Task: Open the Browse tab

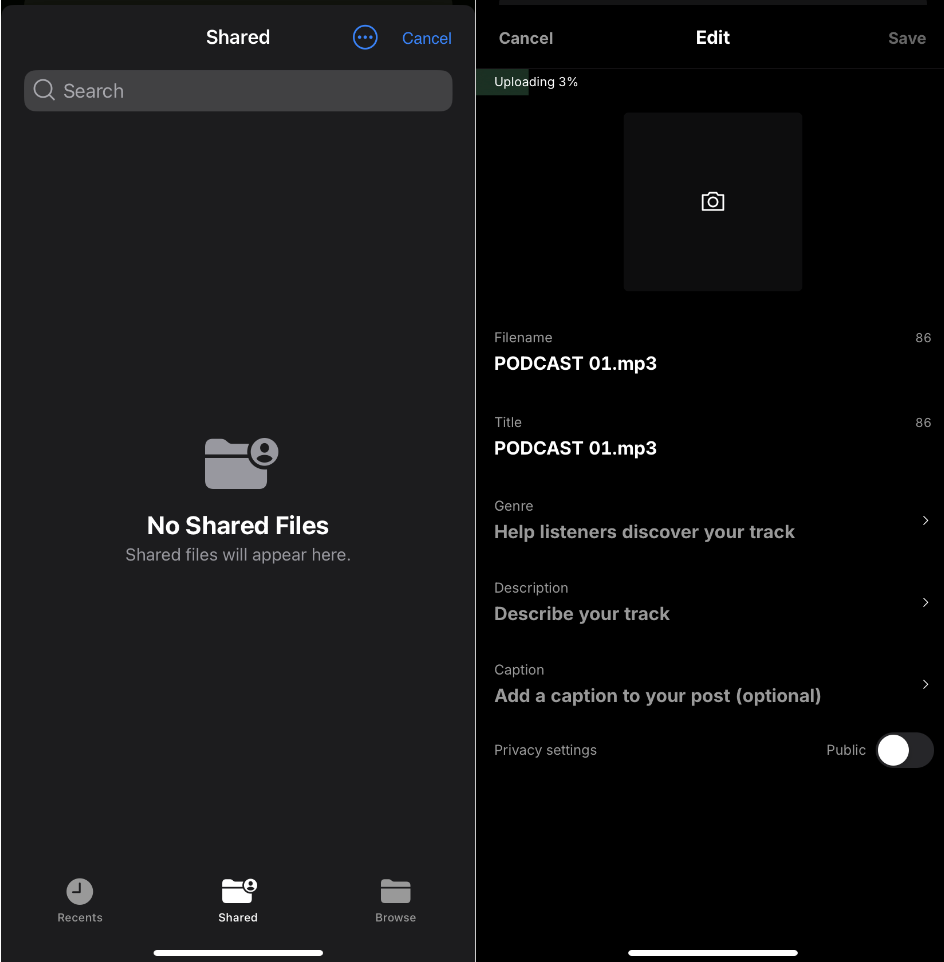Action: 396,901
